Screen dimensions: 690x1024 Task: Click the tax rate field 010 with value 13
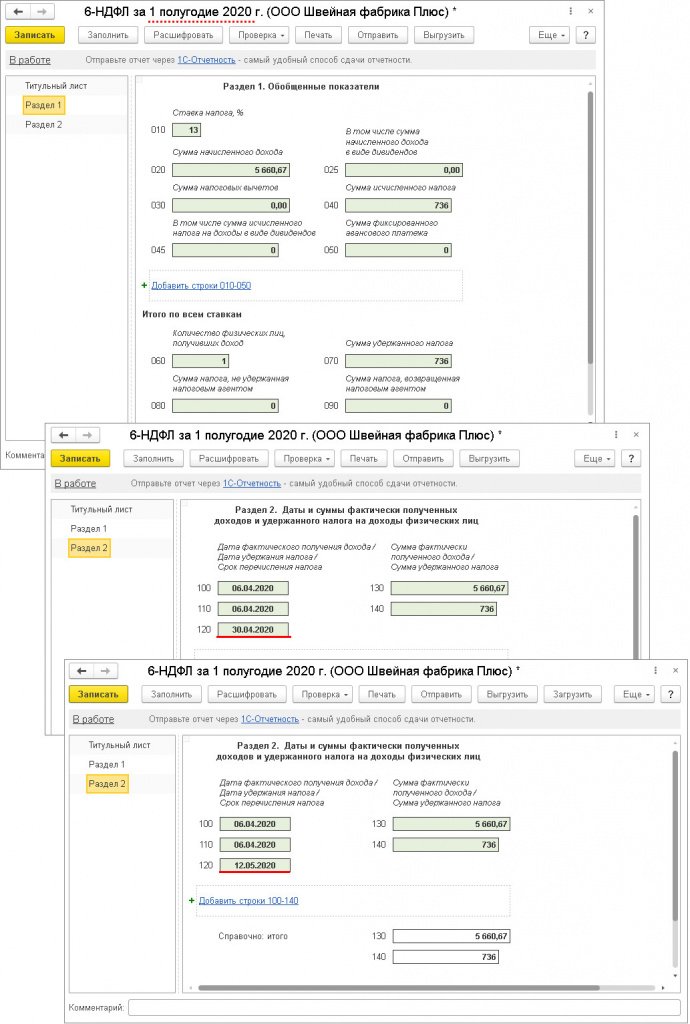(186, 130)
